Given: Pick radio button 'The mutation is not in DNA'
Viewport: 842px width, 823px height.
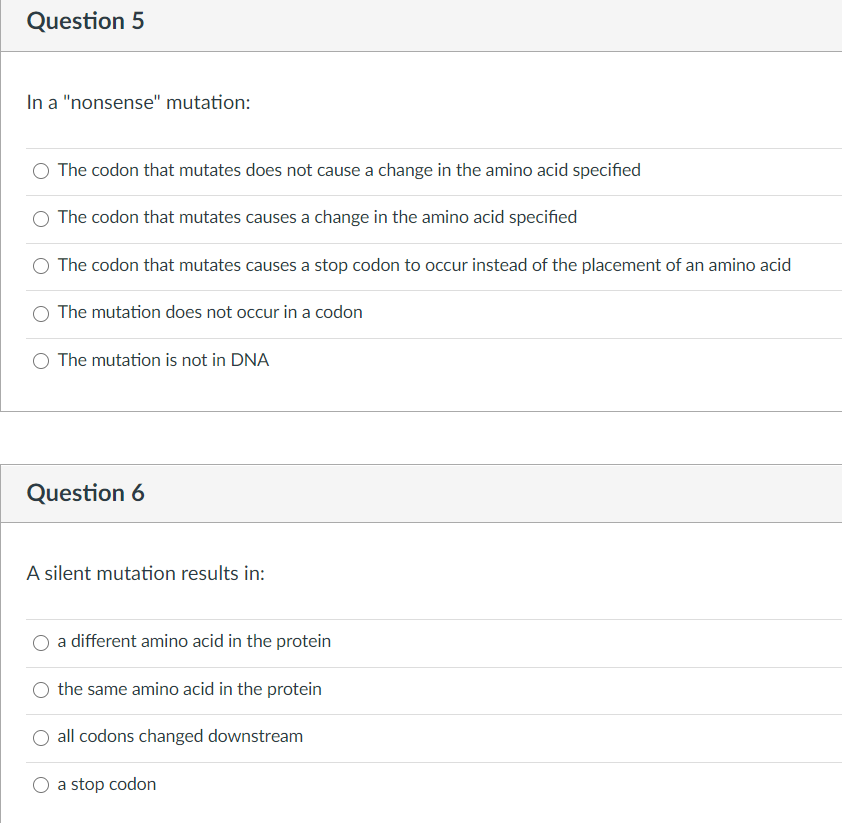Looking at the screenshot, I should click(41, 361).
